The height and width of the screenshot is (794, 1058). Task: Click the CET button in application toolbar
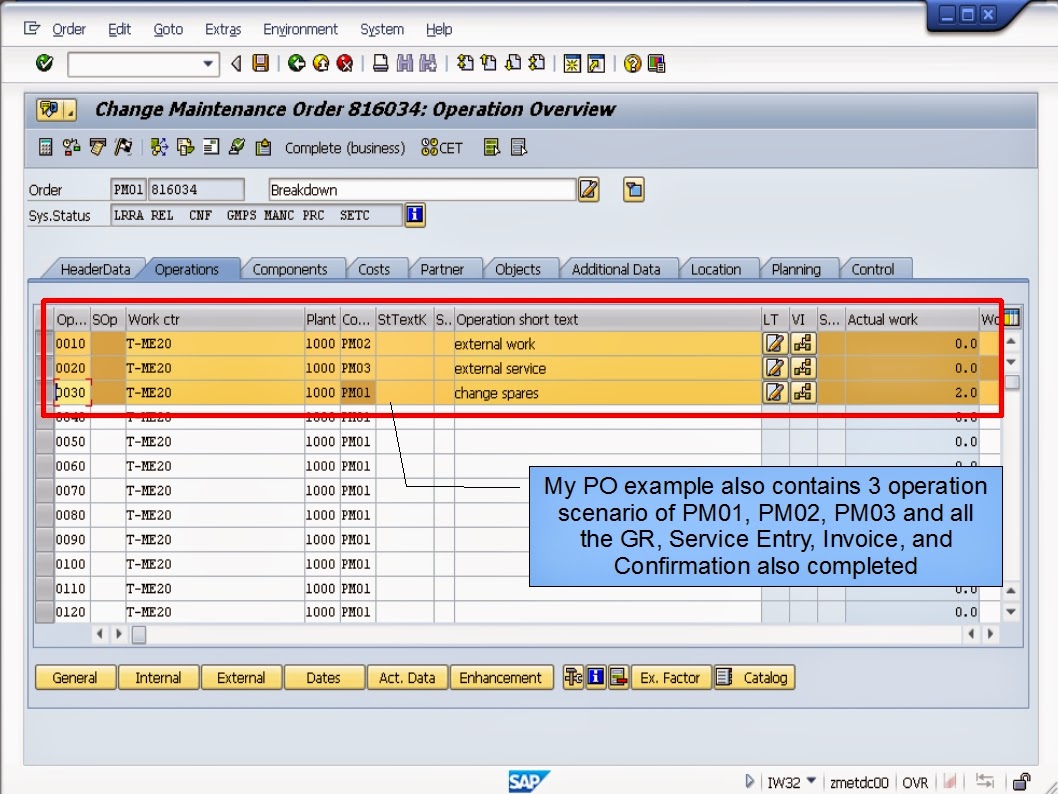coord(442,148)
